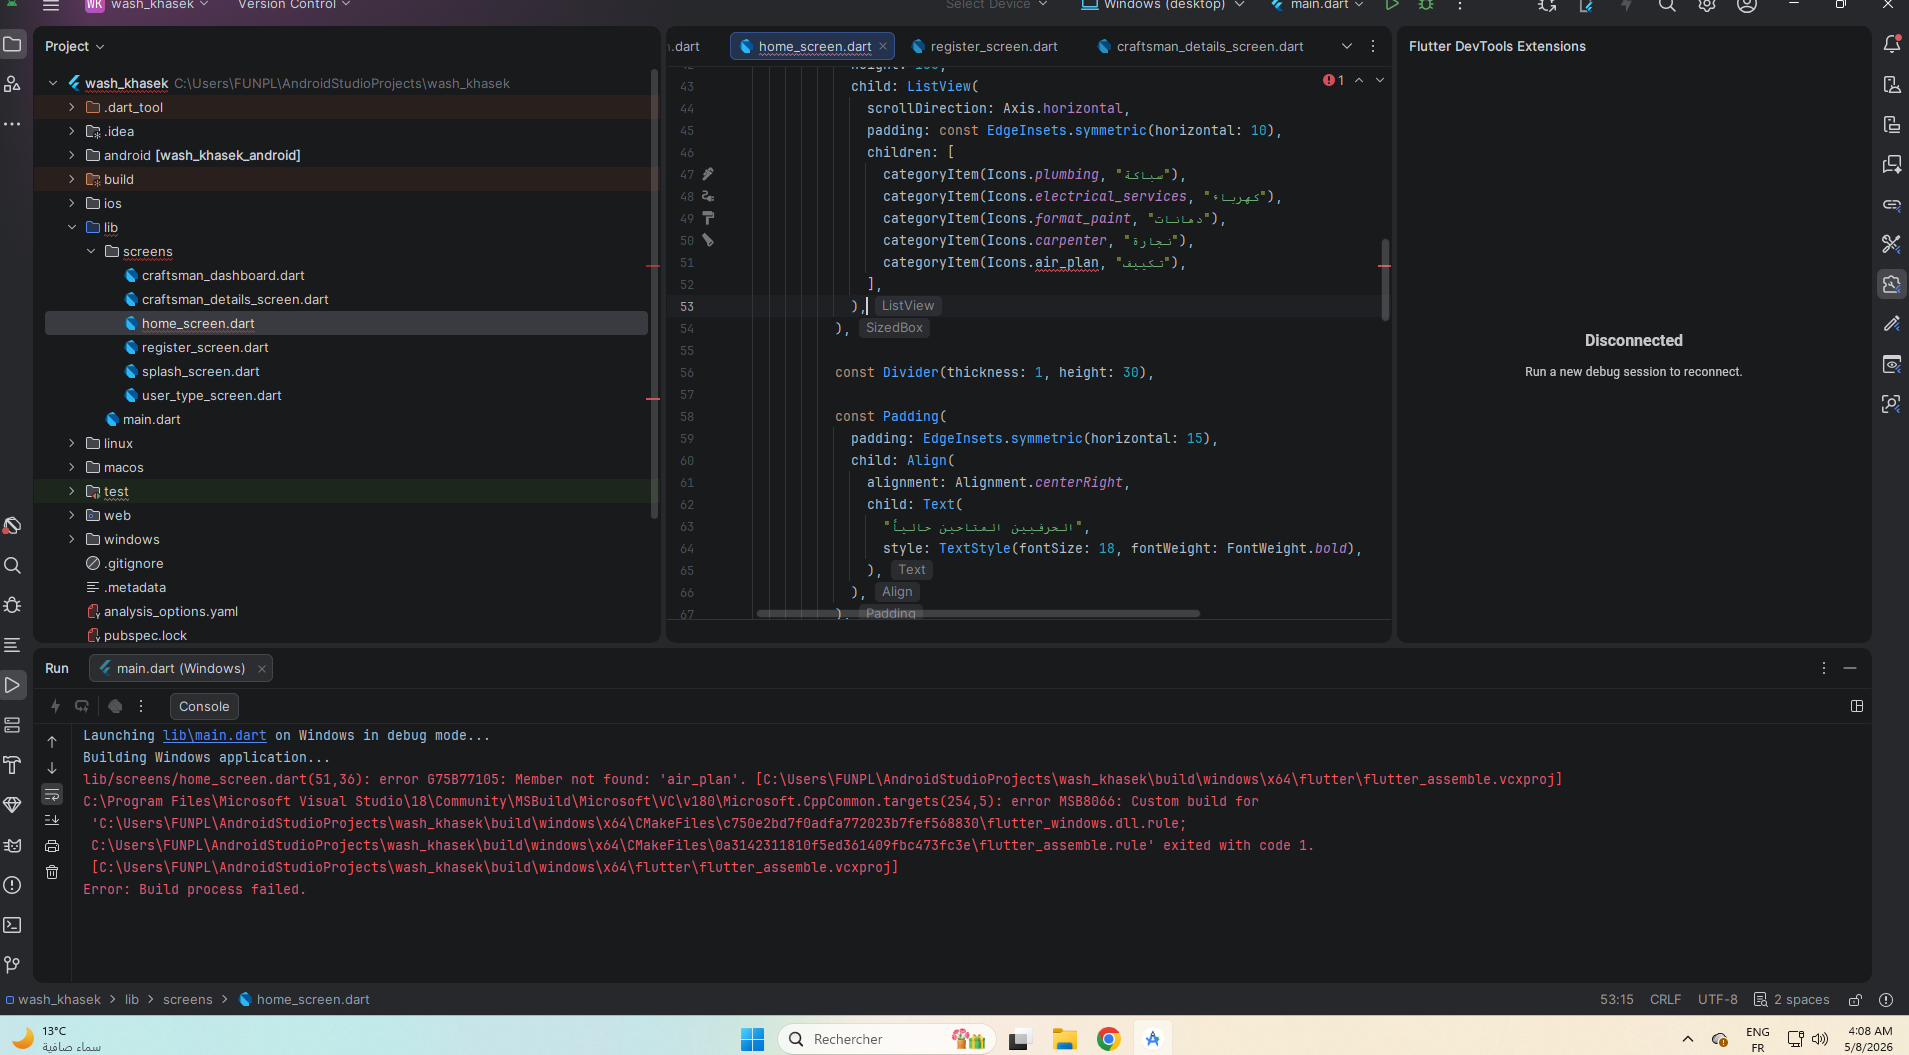The width and height of the screenshot is (1909, 1055).
Task: Open main.dart in project tree
Action: 152,419
